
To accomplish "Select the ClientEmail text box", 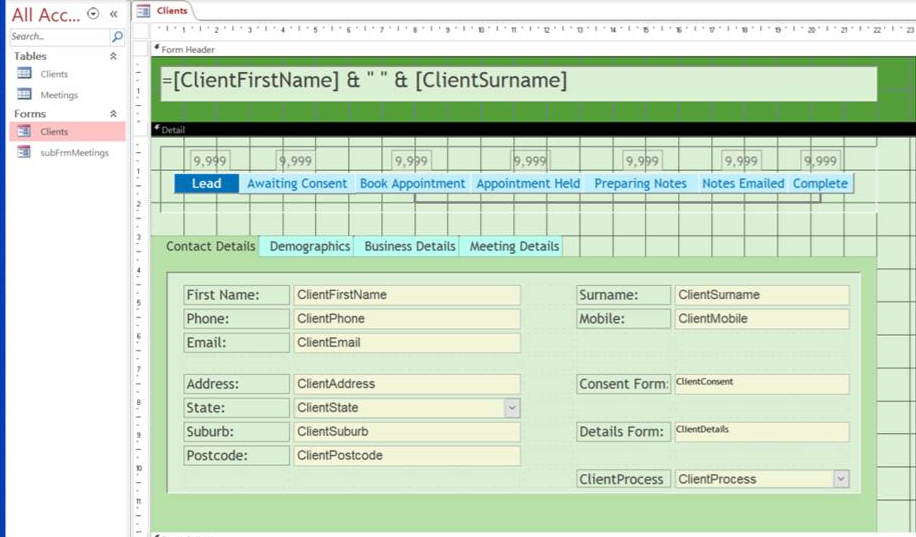I will coord(407,343).
